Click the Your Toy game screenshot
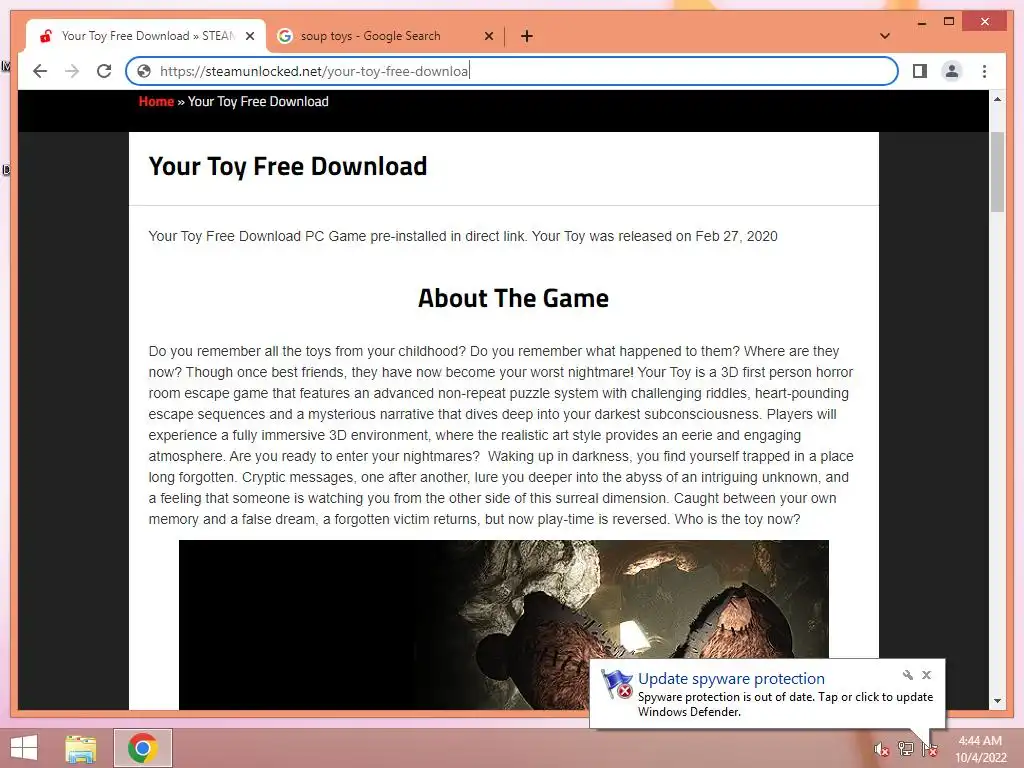The image size is (1024, 768). tap(504, 624)
